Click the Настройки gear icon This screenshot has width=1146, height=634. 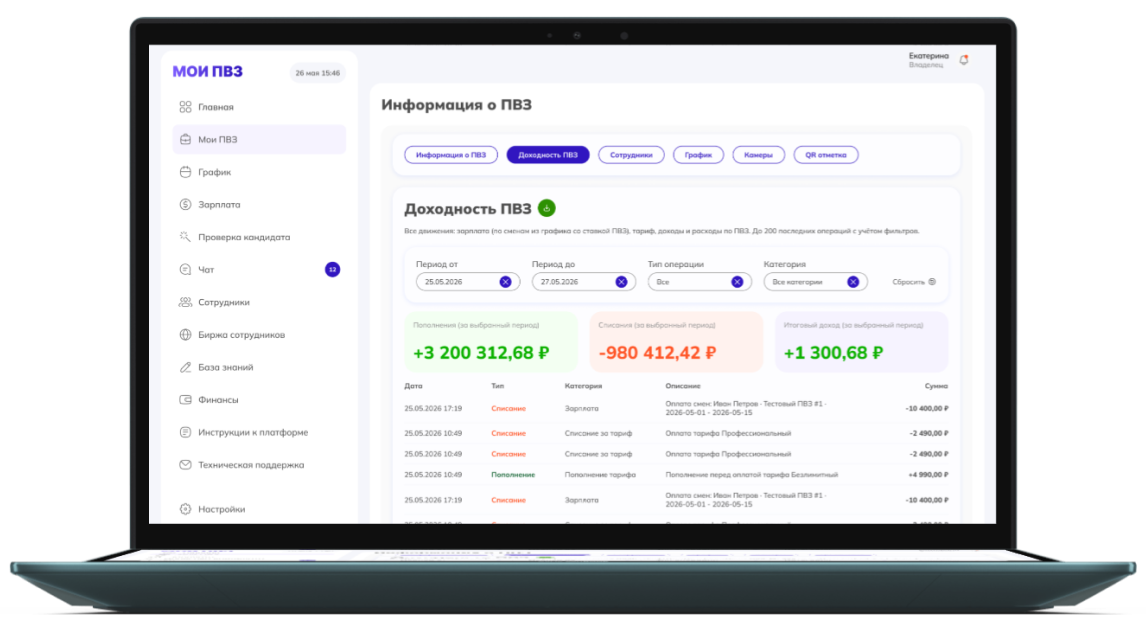[186, 509]
